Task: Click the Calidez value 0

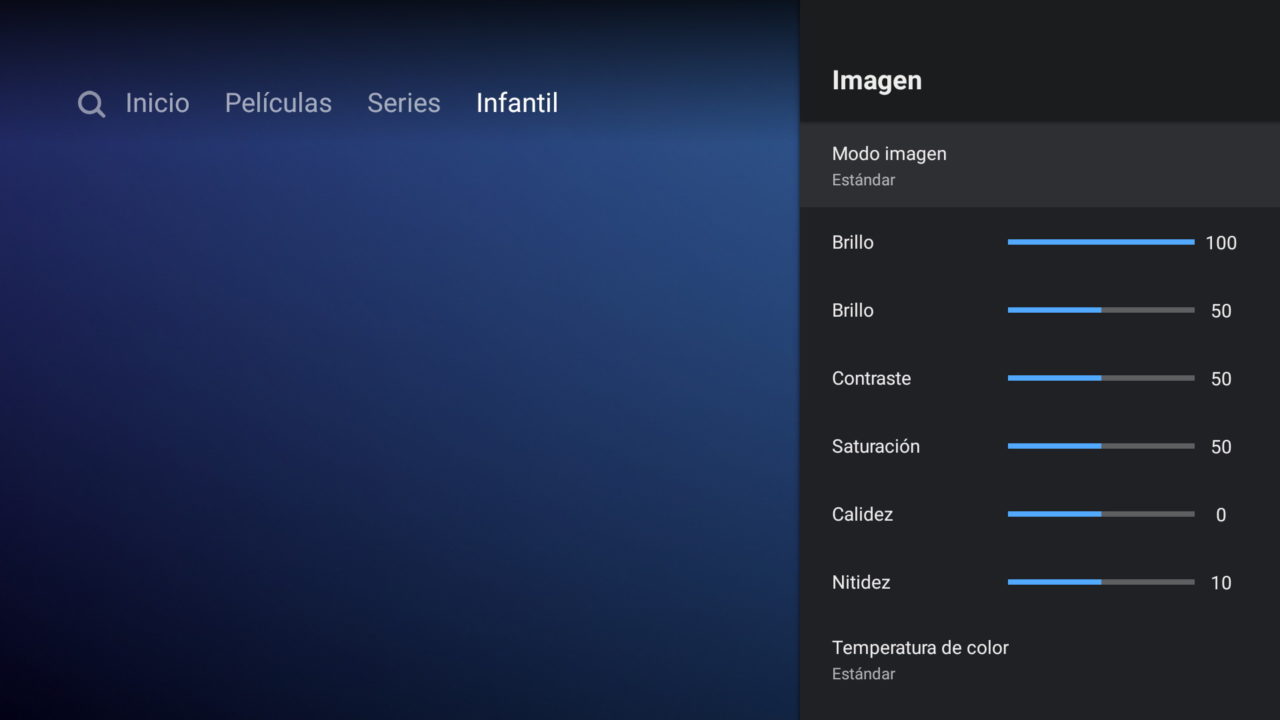Action: pyautogui.click(x=1221, y=515)
